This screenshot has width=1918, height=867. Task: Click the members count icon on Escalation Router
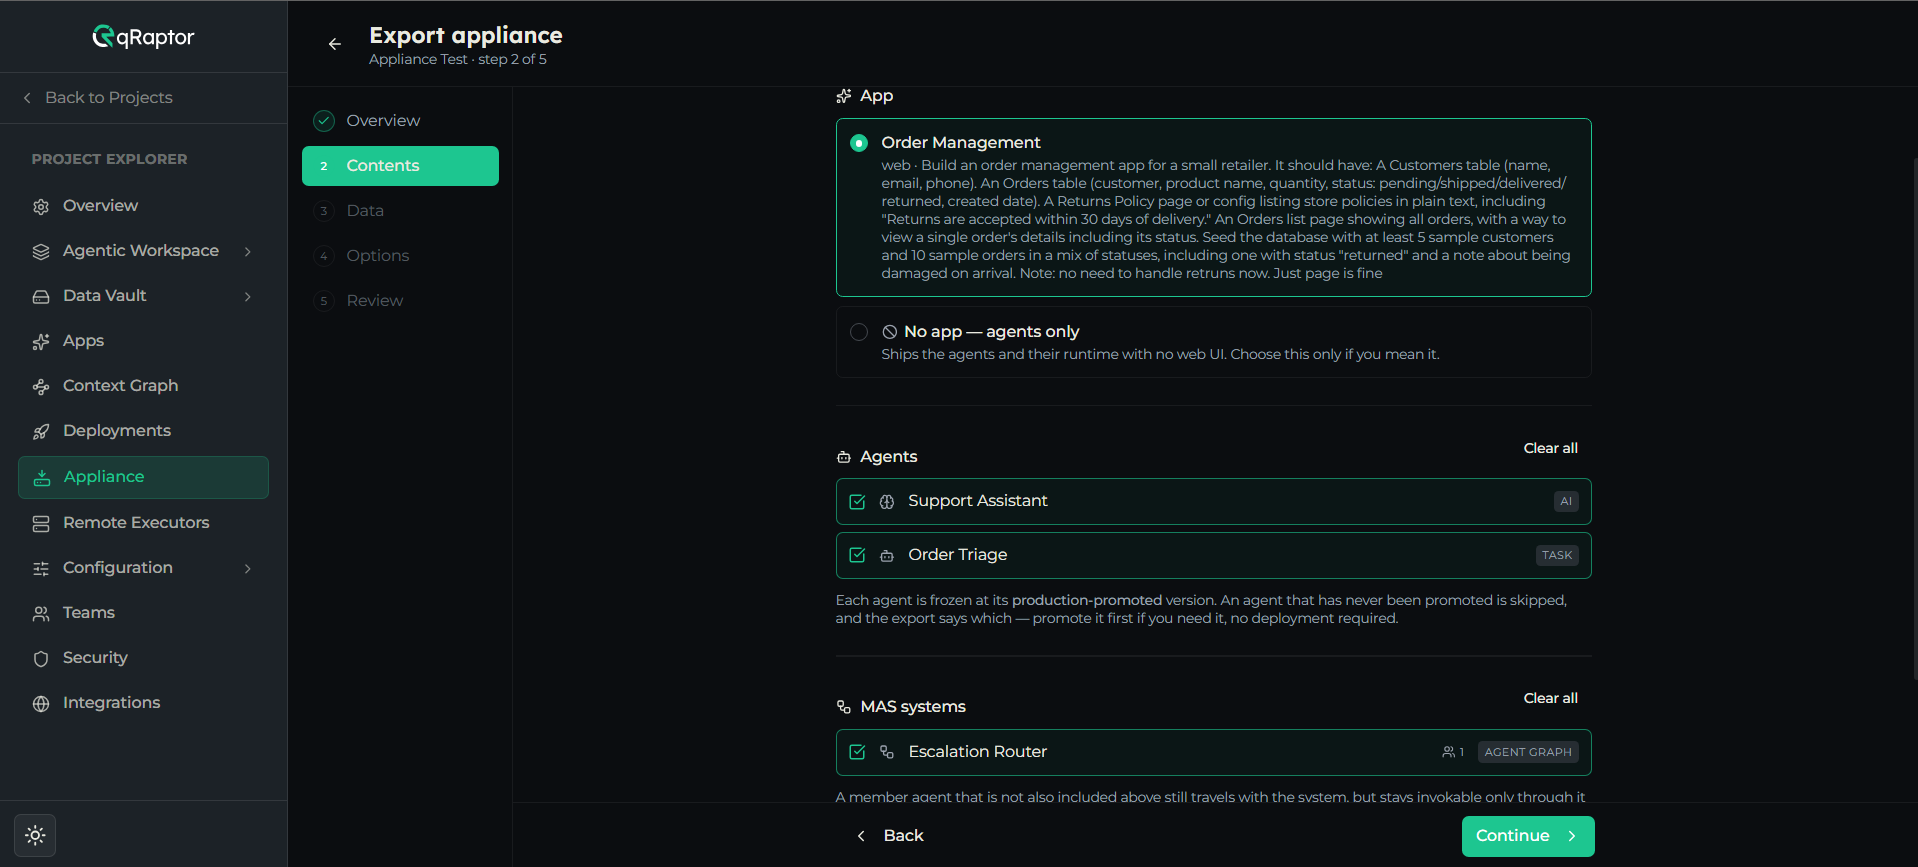pyautogui.click(x=1448, y=752)
